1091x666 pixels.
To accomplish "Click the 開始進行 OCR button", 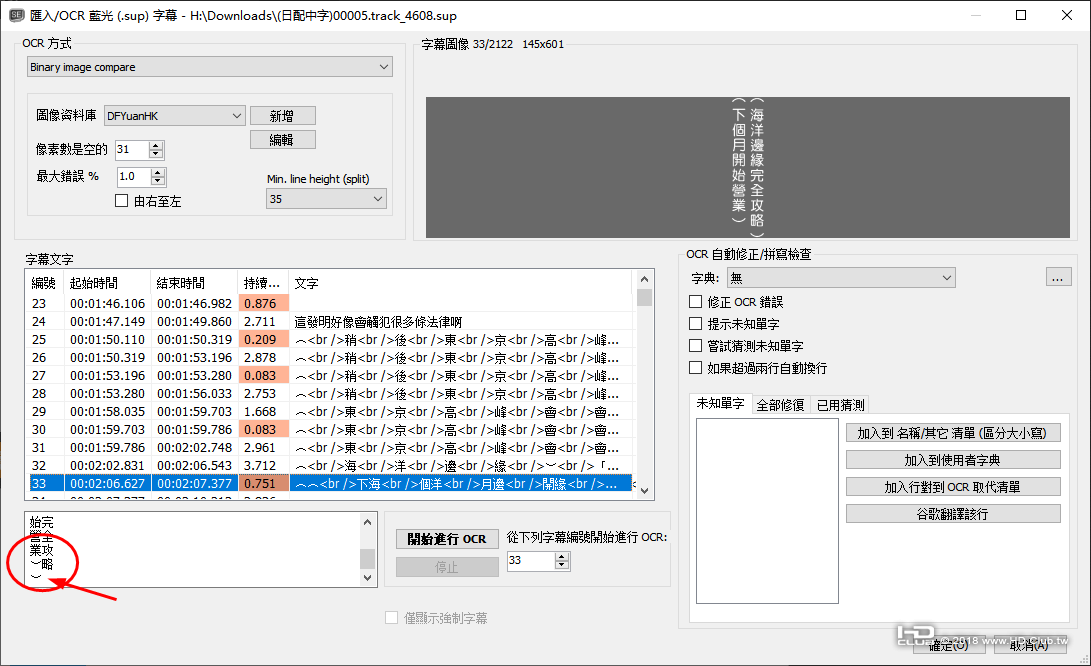I will click(x=446, y=538).
